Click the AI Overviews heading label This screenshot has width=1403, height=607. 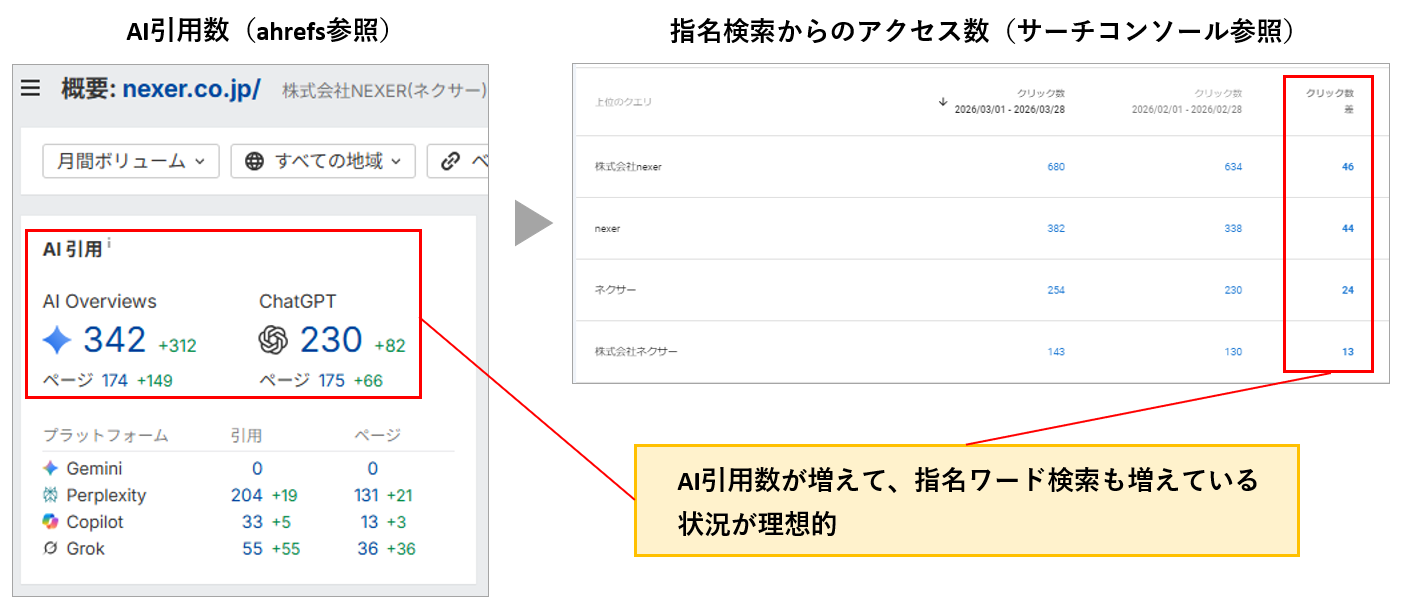point(100,301)
